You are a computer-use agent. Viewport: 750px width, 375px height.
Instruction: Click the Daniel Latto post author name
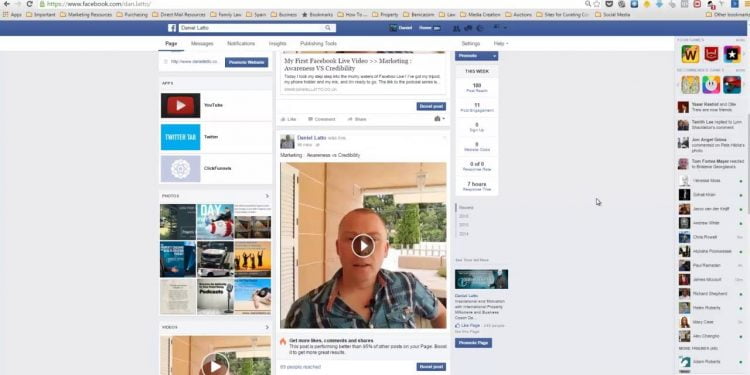[x=311, y=138]
